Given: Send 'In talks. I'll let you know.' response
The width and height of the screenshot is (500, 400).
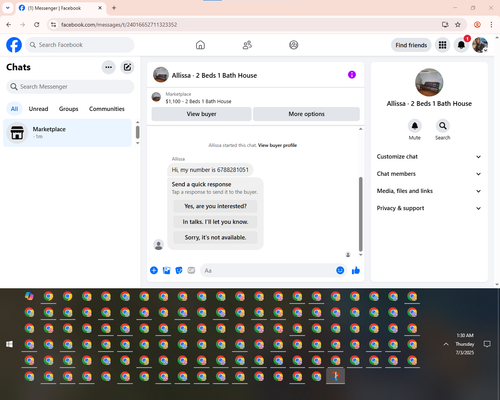Looking at the screenshot, I should tap(215, 222).
